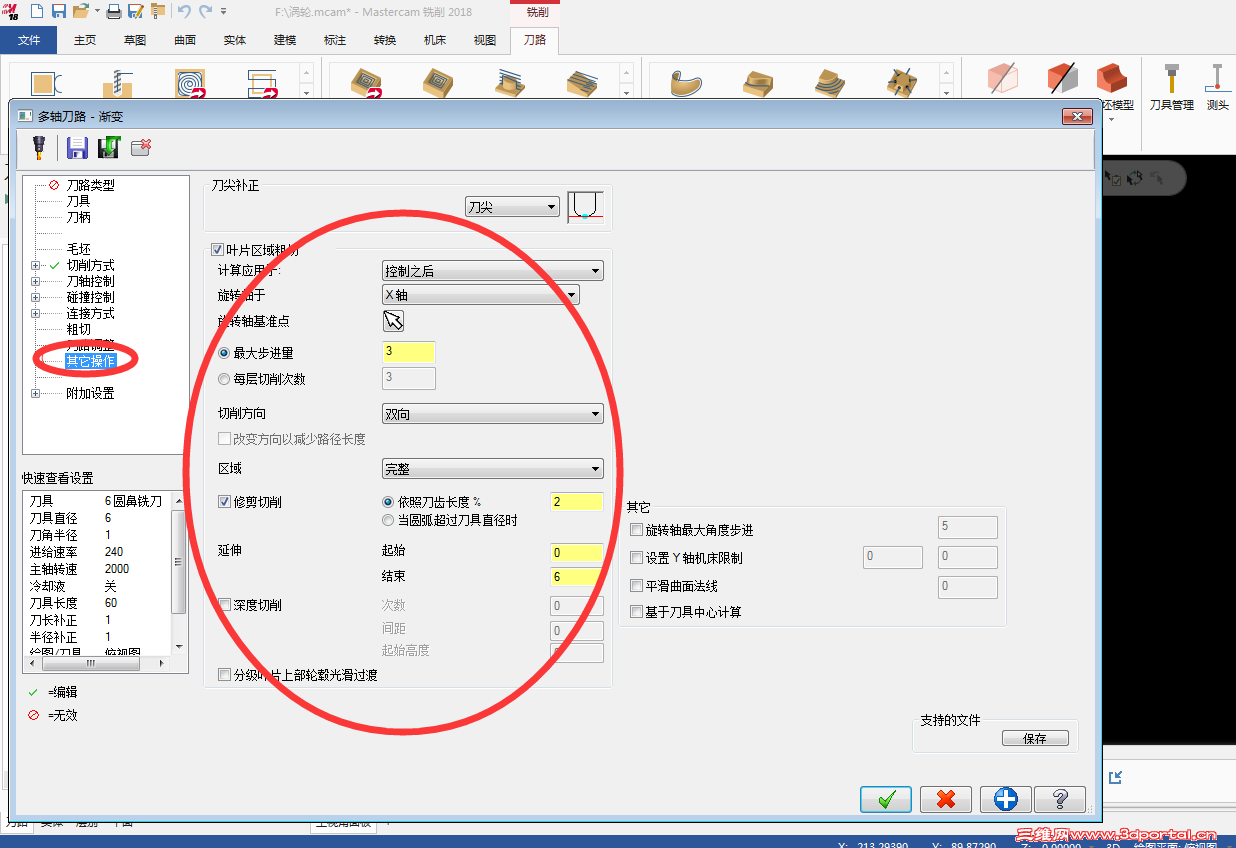This screenshot has height=848, width=1236.
Task: Select the 最大步进量 radio button
Action: [x=224, y=353]
